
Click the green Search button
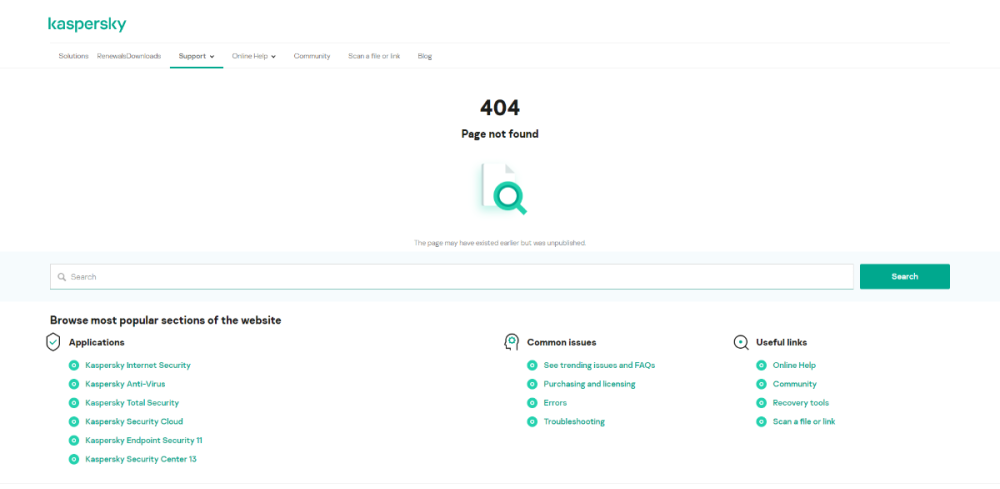point(904,277)
